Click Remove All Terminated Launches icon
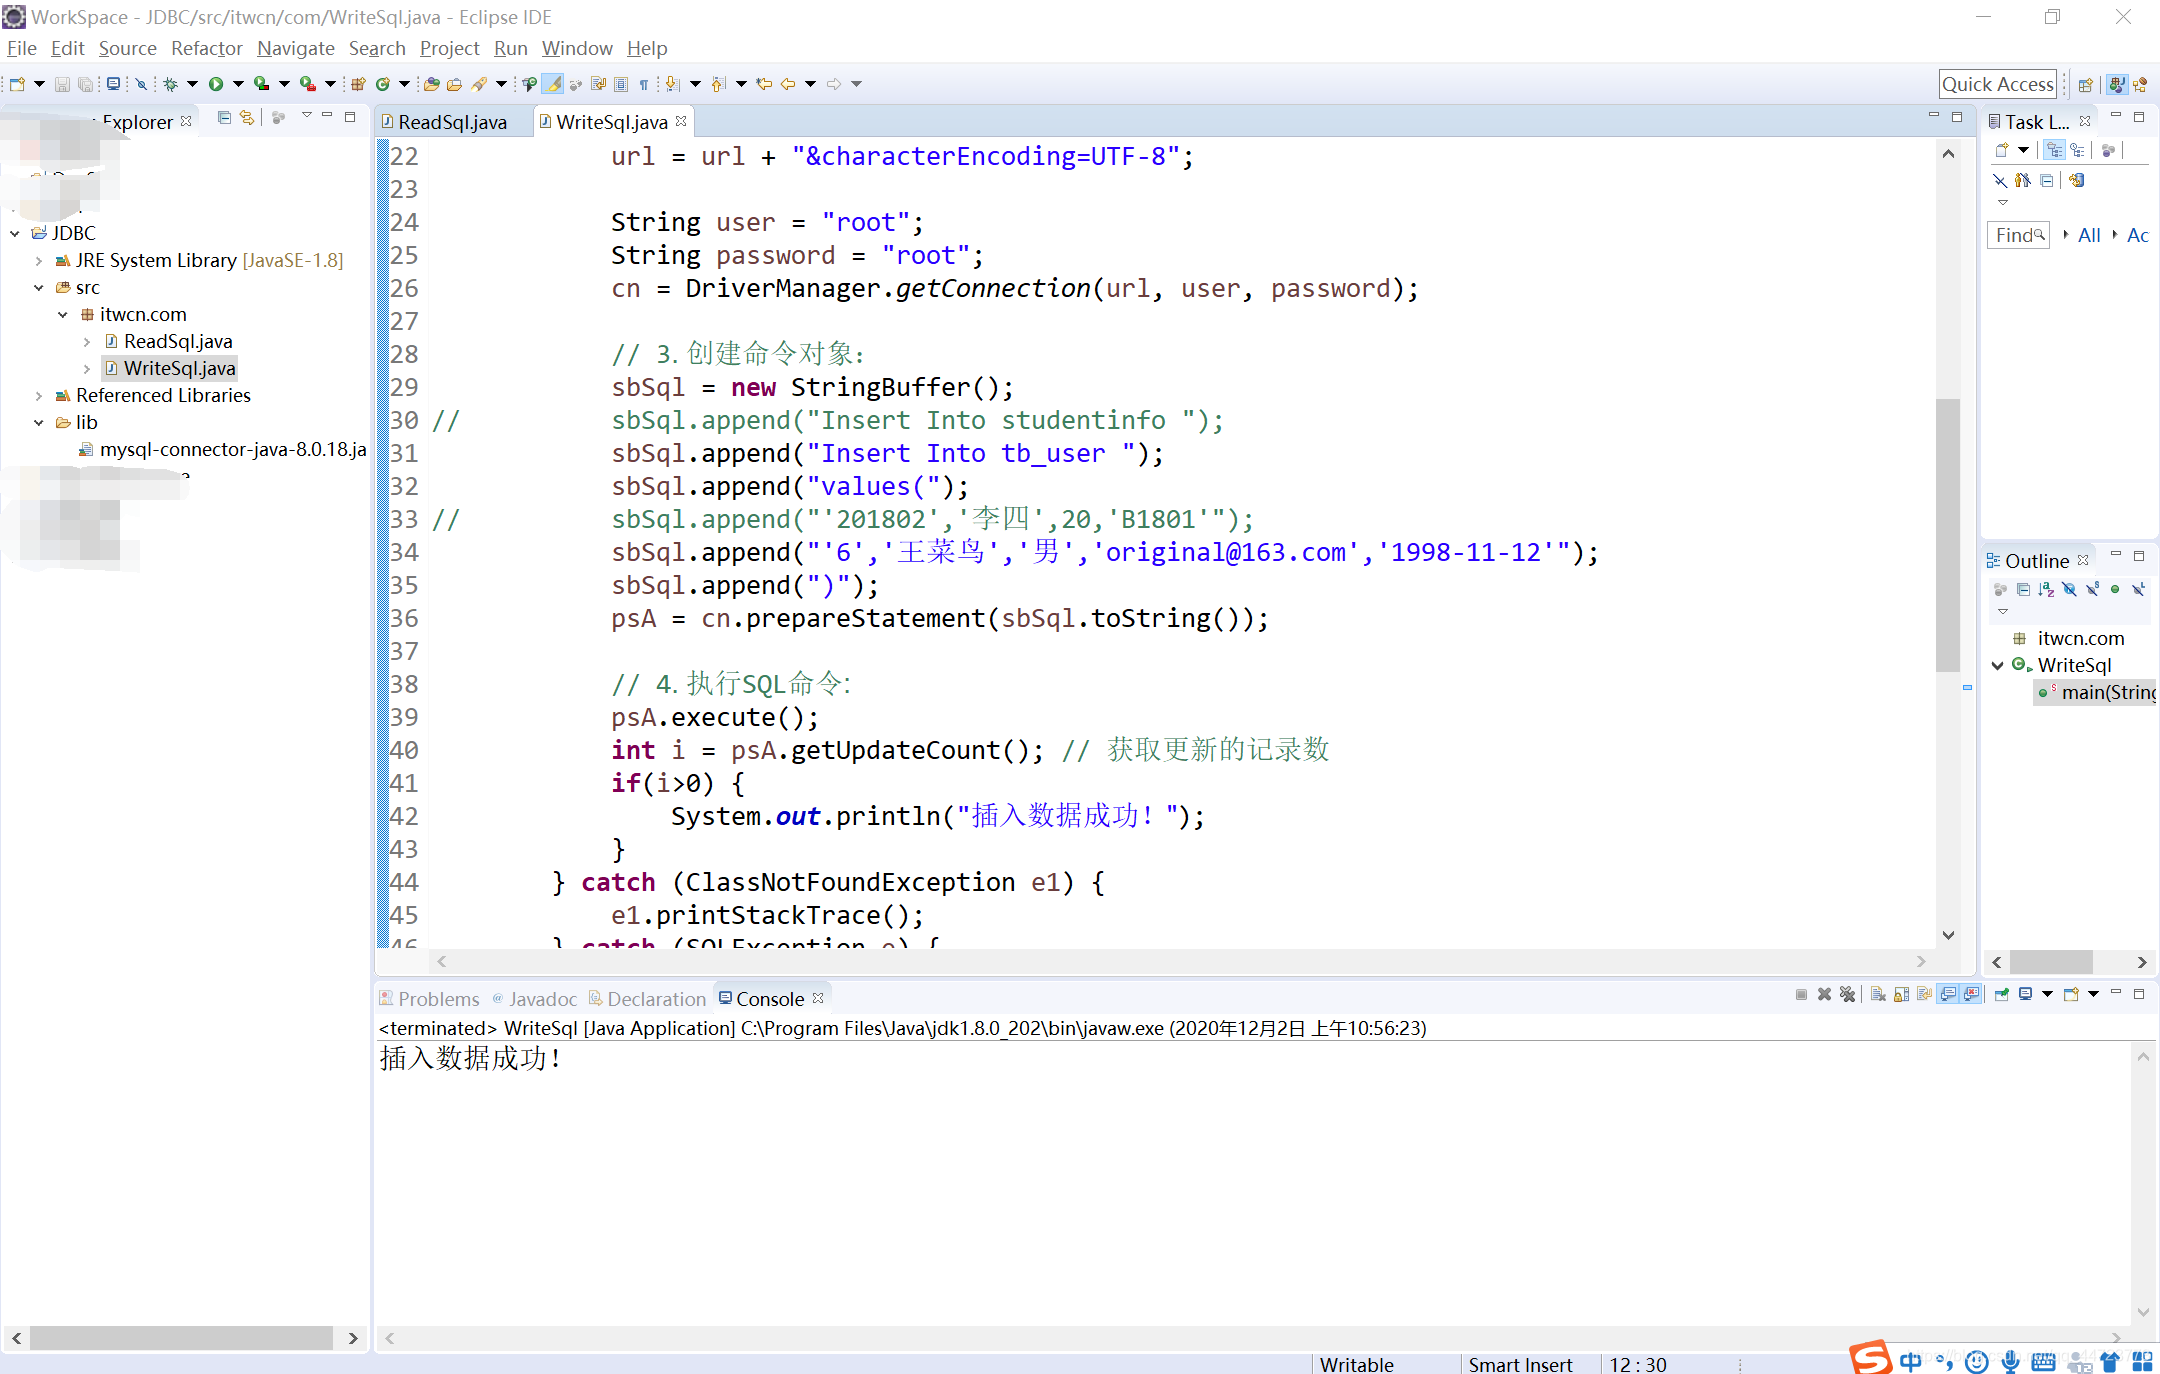Image resolution: width=2160 pixels, height=1374 pixels. tap(1847, 994)
